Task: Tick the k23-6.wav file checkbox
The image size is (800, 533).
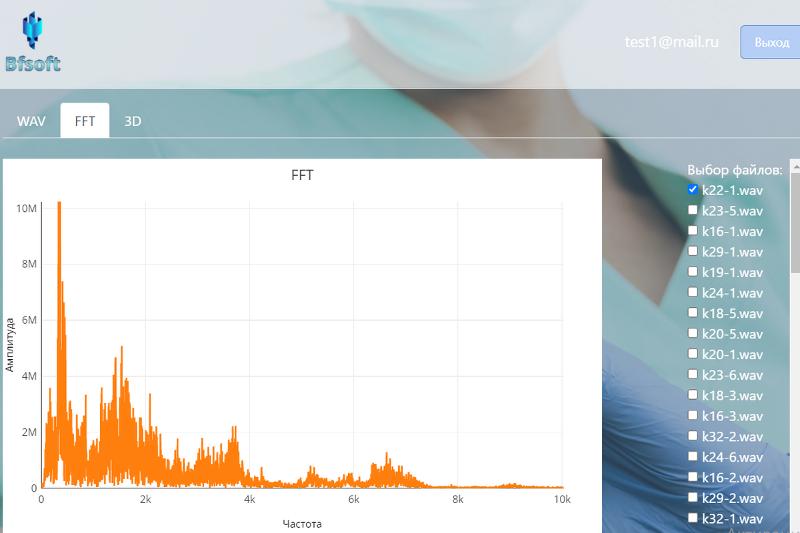Action: [693, 374]
